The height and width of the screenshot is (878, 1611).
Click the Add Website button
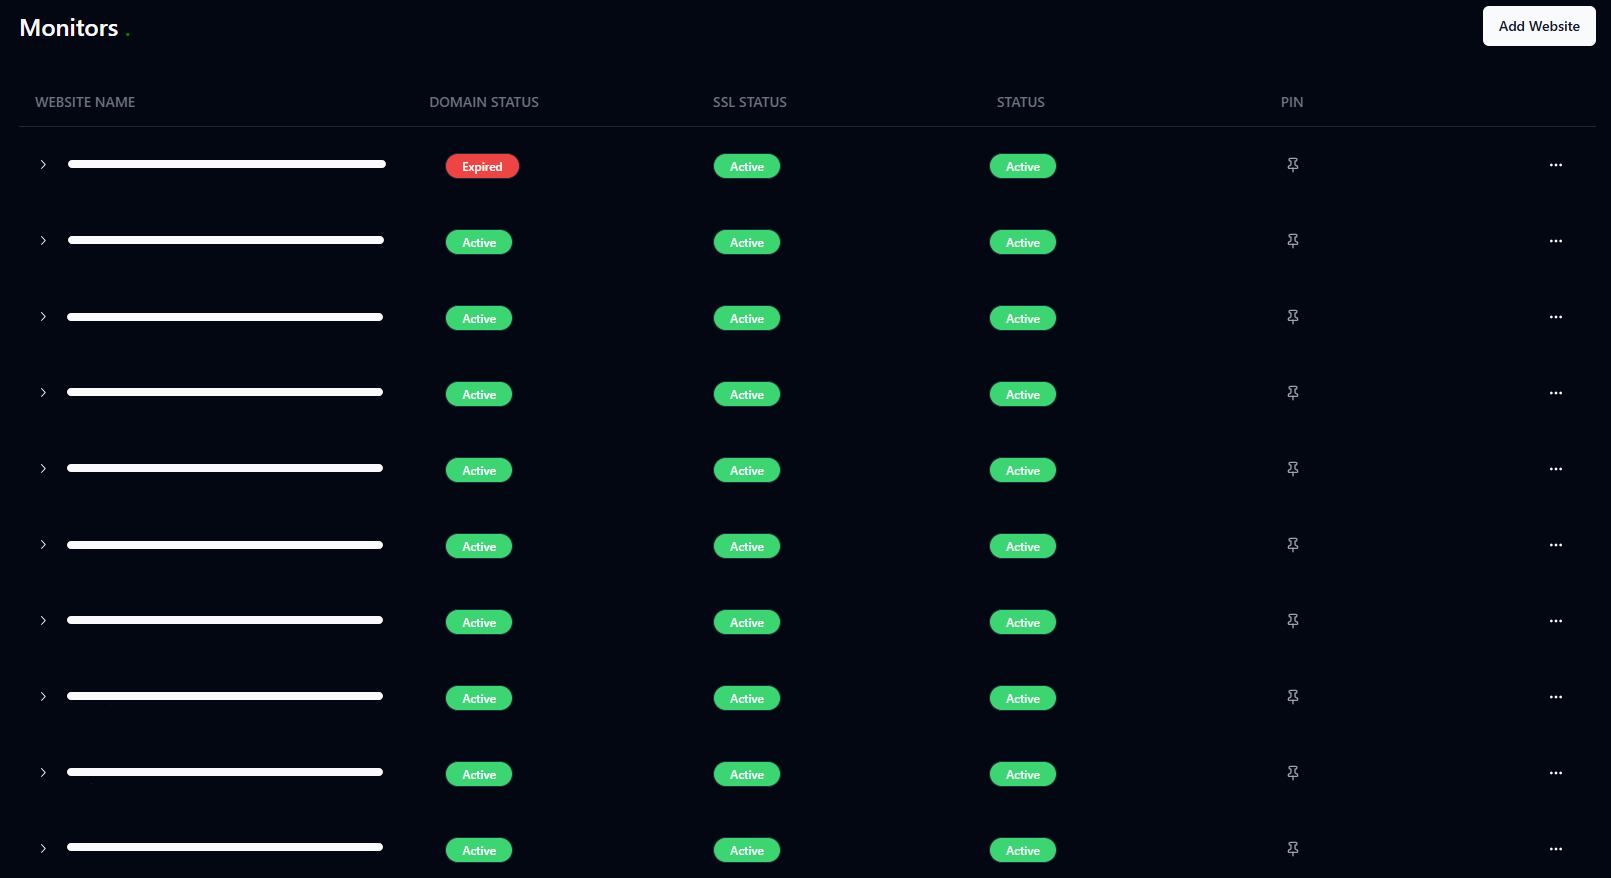point(1538,26)
